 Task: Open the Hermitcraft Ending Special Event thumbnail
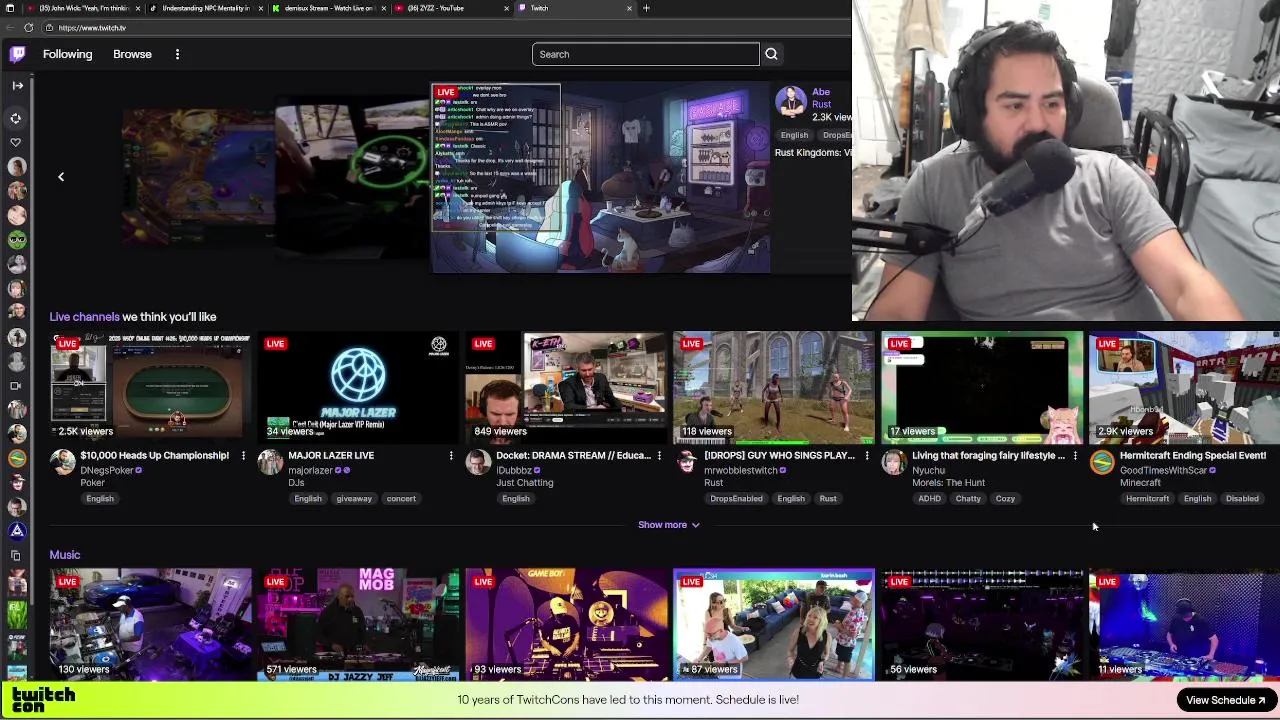click(x=1184, y=387)
